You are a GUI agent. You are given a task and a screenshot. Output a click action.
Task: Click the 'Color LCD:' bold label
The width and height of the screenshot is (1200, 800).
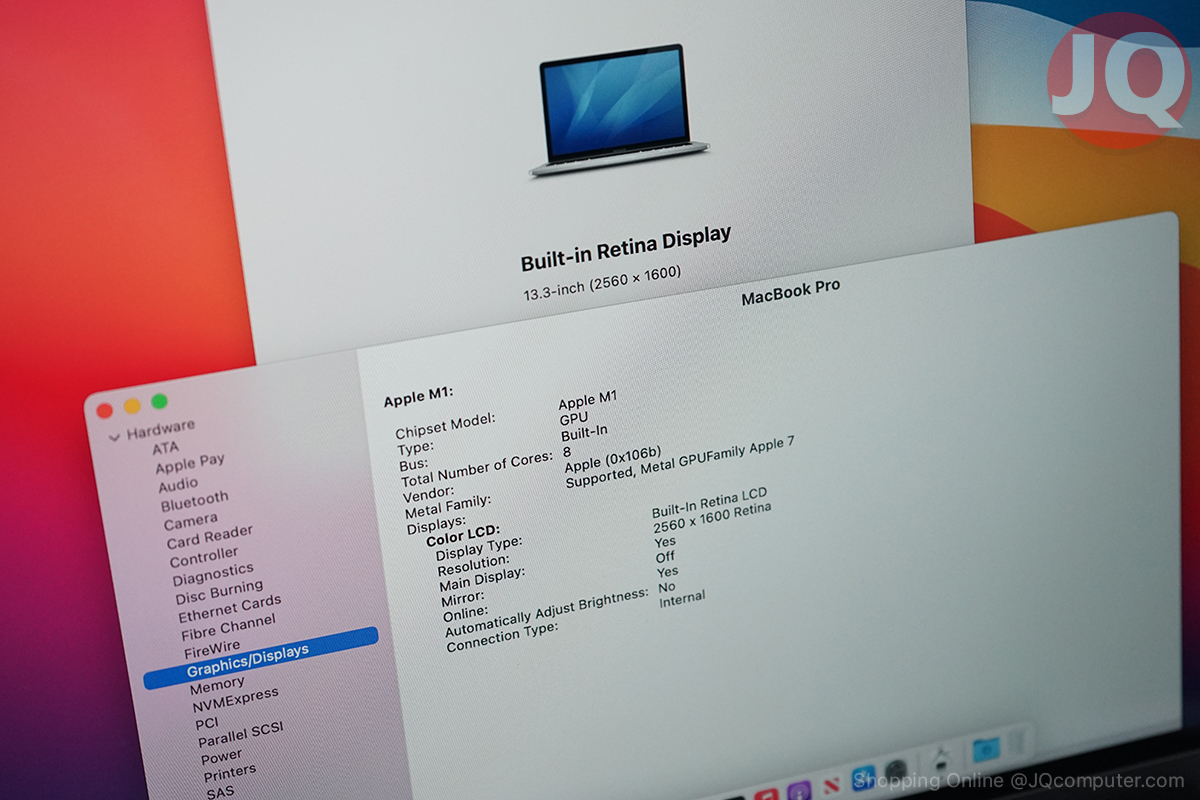(463, 535)
